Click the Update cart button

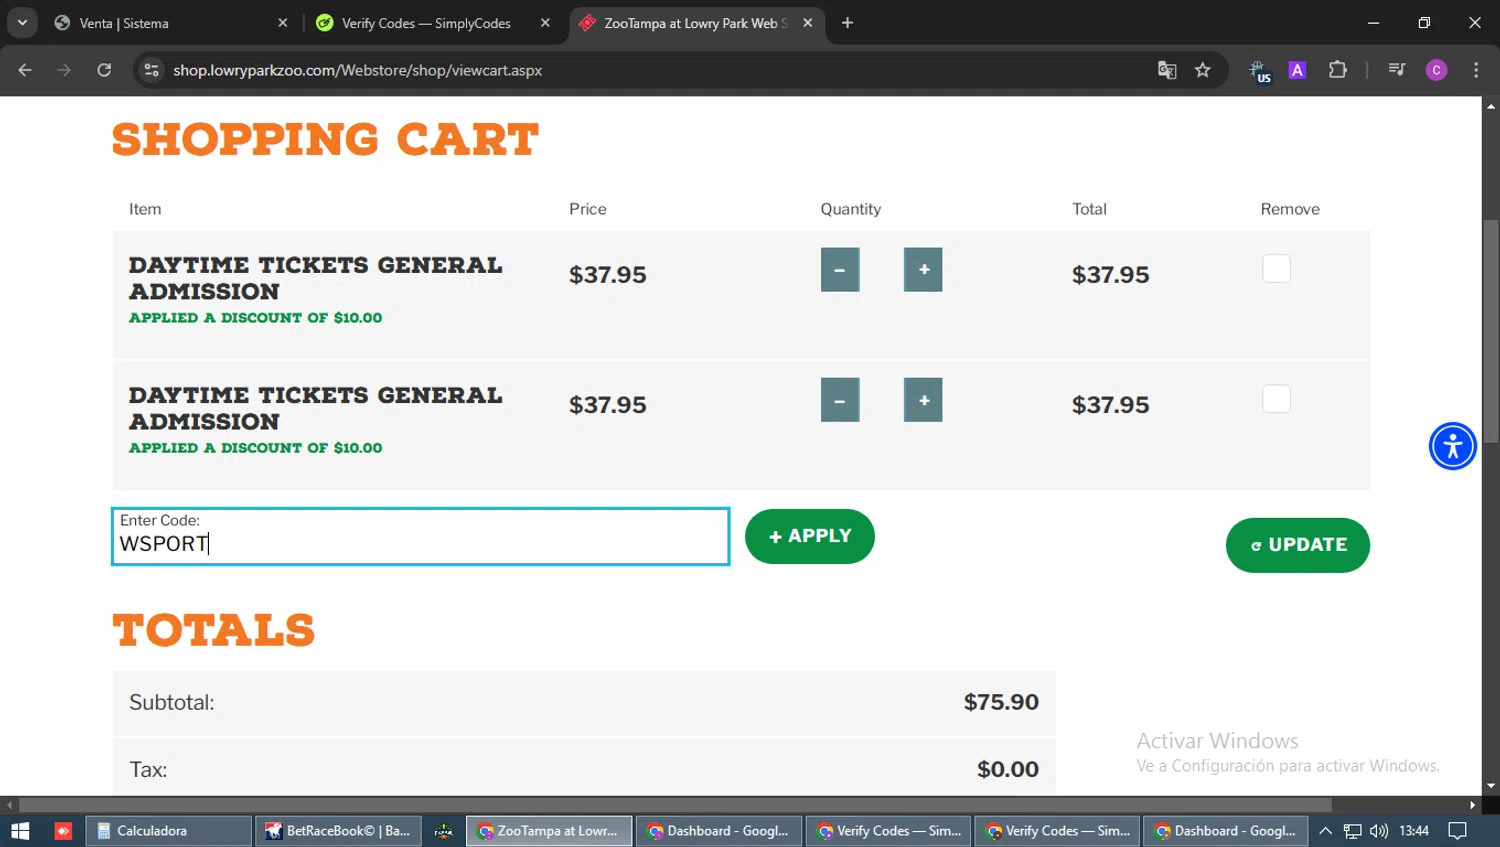pyautogui.click(x=1298, y=545)
